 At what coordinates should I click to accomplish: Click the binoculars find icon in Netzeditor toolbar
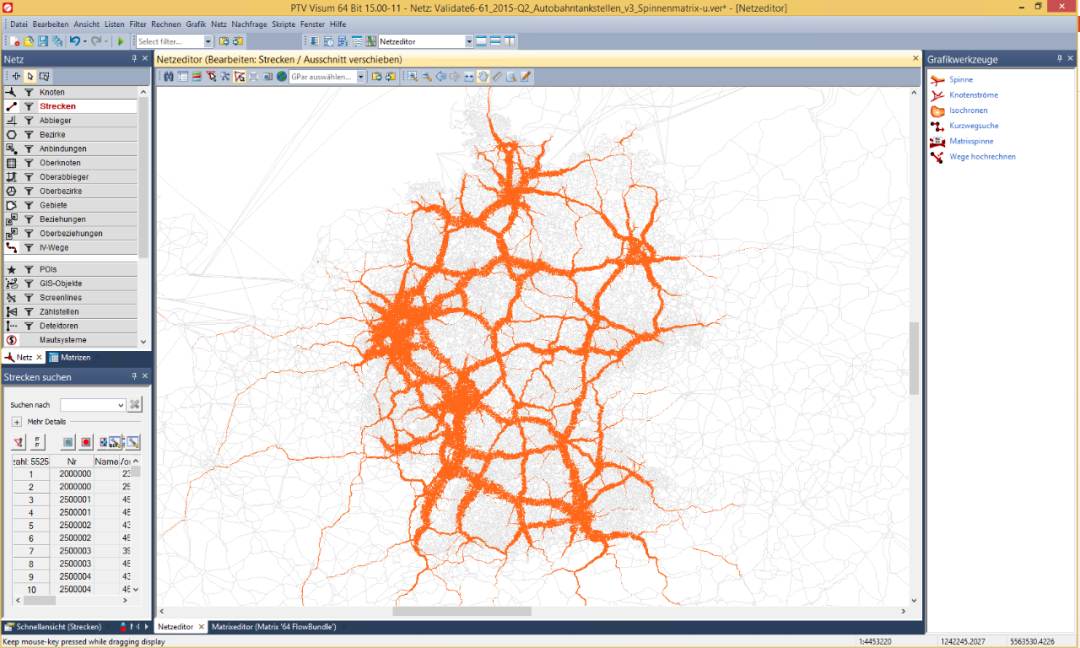(168, 76)
